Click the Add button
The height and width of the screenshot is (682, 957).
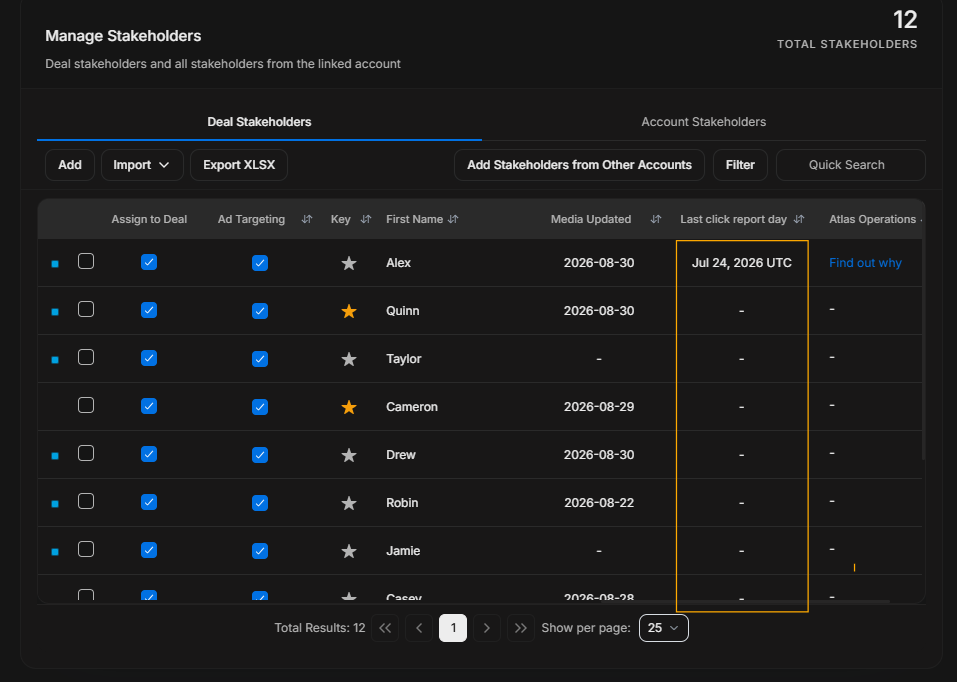point(70,165)
